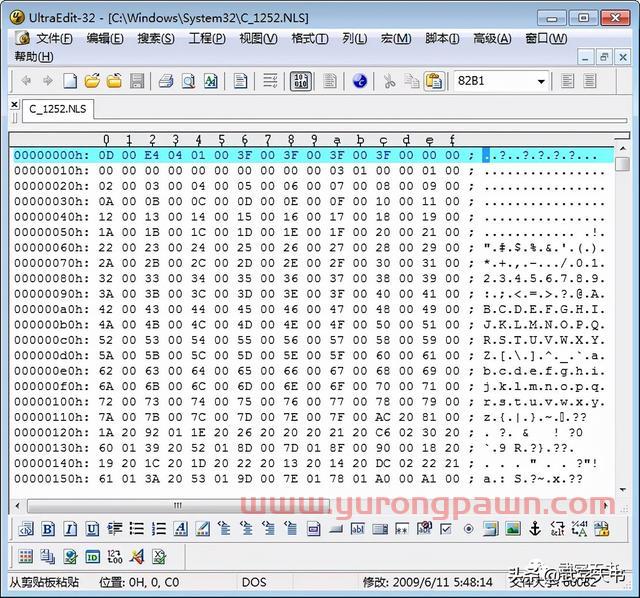Click the HTML image insert icon
Viewport: 640px width, 598px height.
point(513,529)
